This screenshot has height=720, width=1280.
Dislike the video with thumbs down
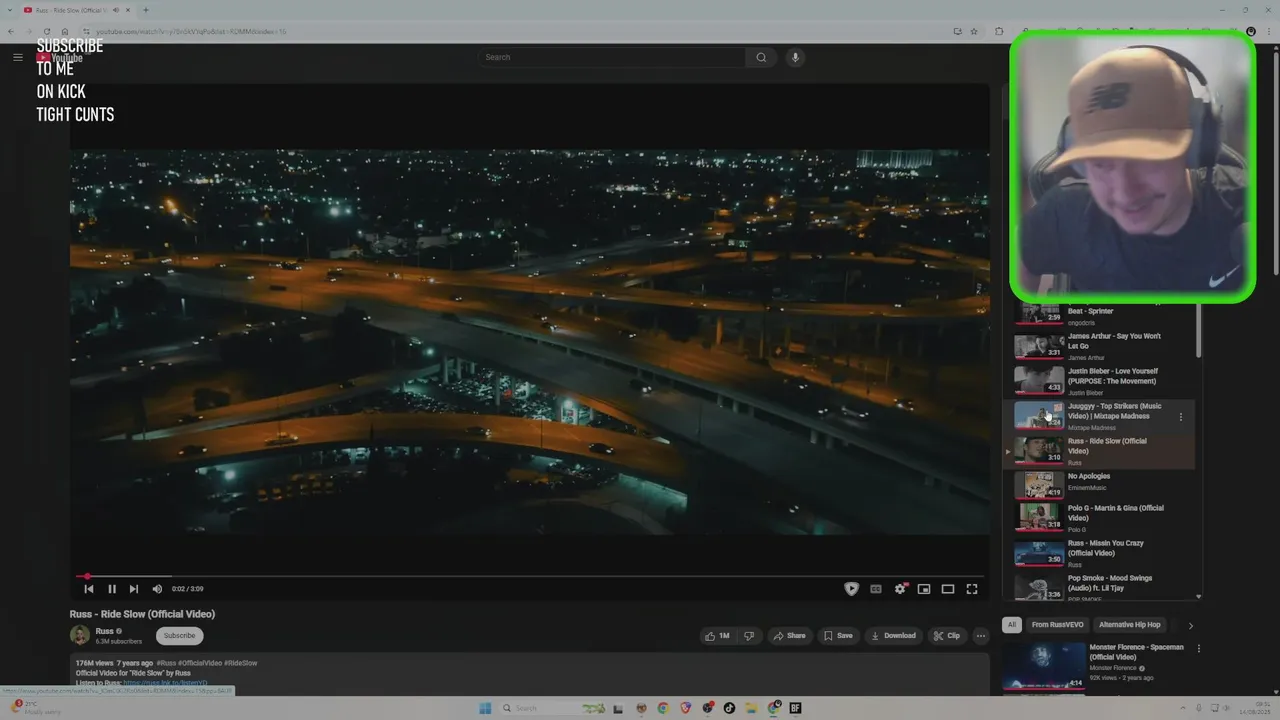point(749,635)
